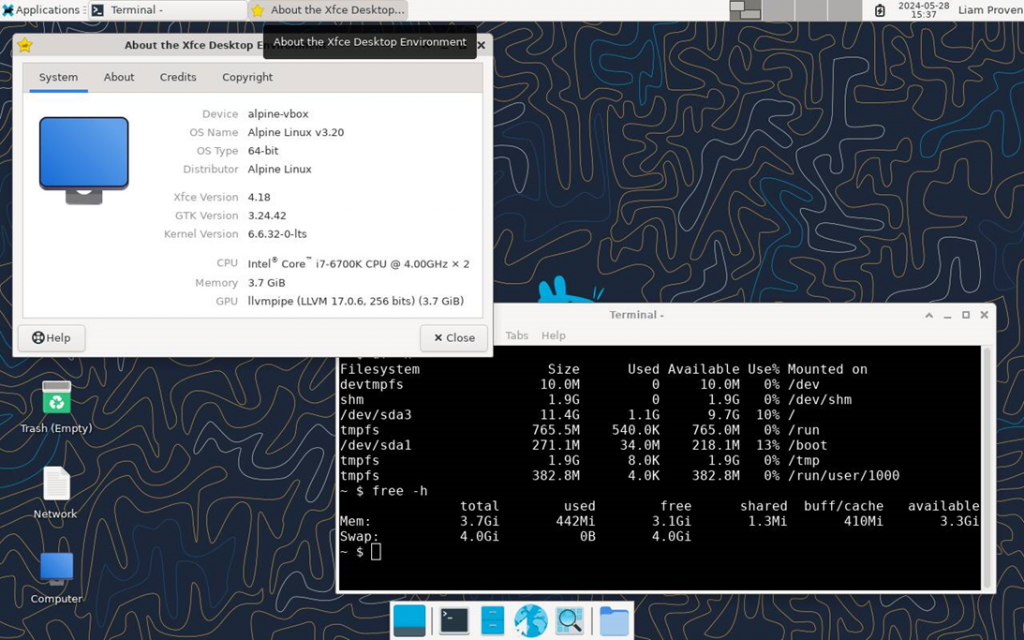Open the Help menu in Terminal

[x=553, y=335]
